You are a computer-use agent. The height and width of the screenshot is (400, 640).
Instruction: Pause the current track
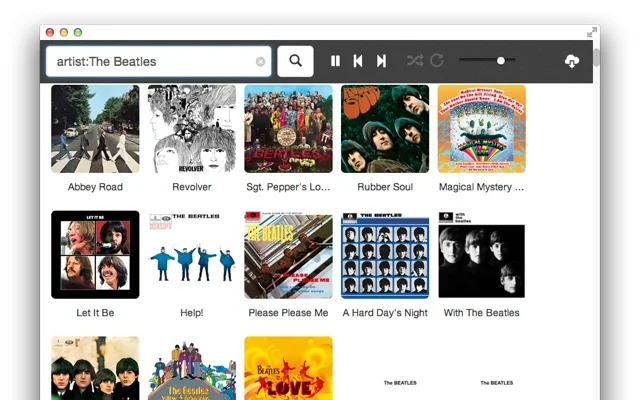pos(335,61)
